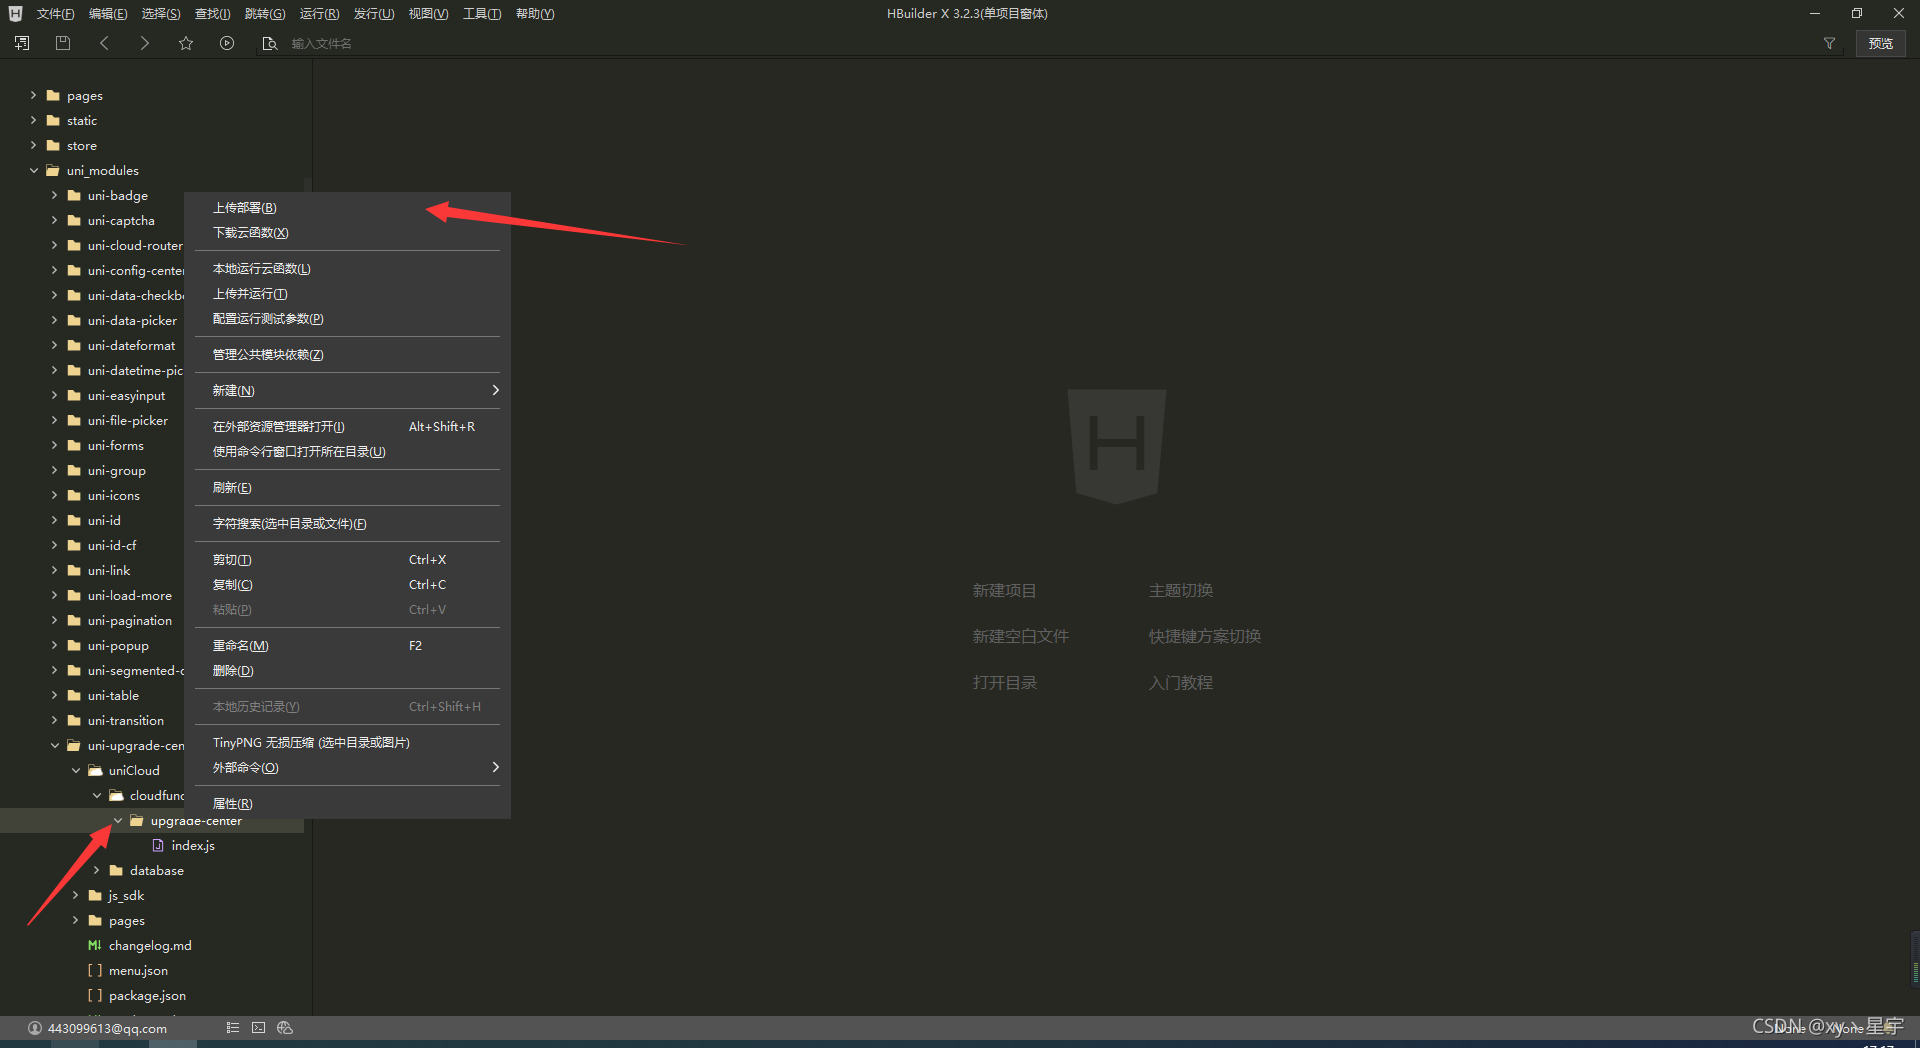The width and height of the screenshot is (1920, 1048).
Task: Select 在外部资源管理器打开 menu entry
Action: coord(347,426)
